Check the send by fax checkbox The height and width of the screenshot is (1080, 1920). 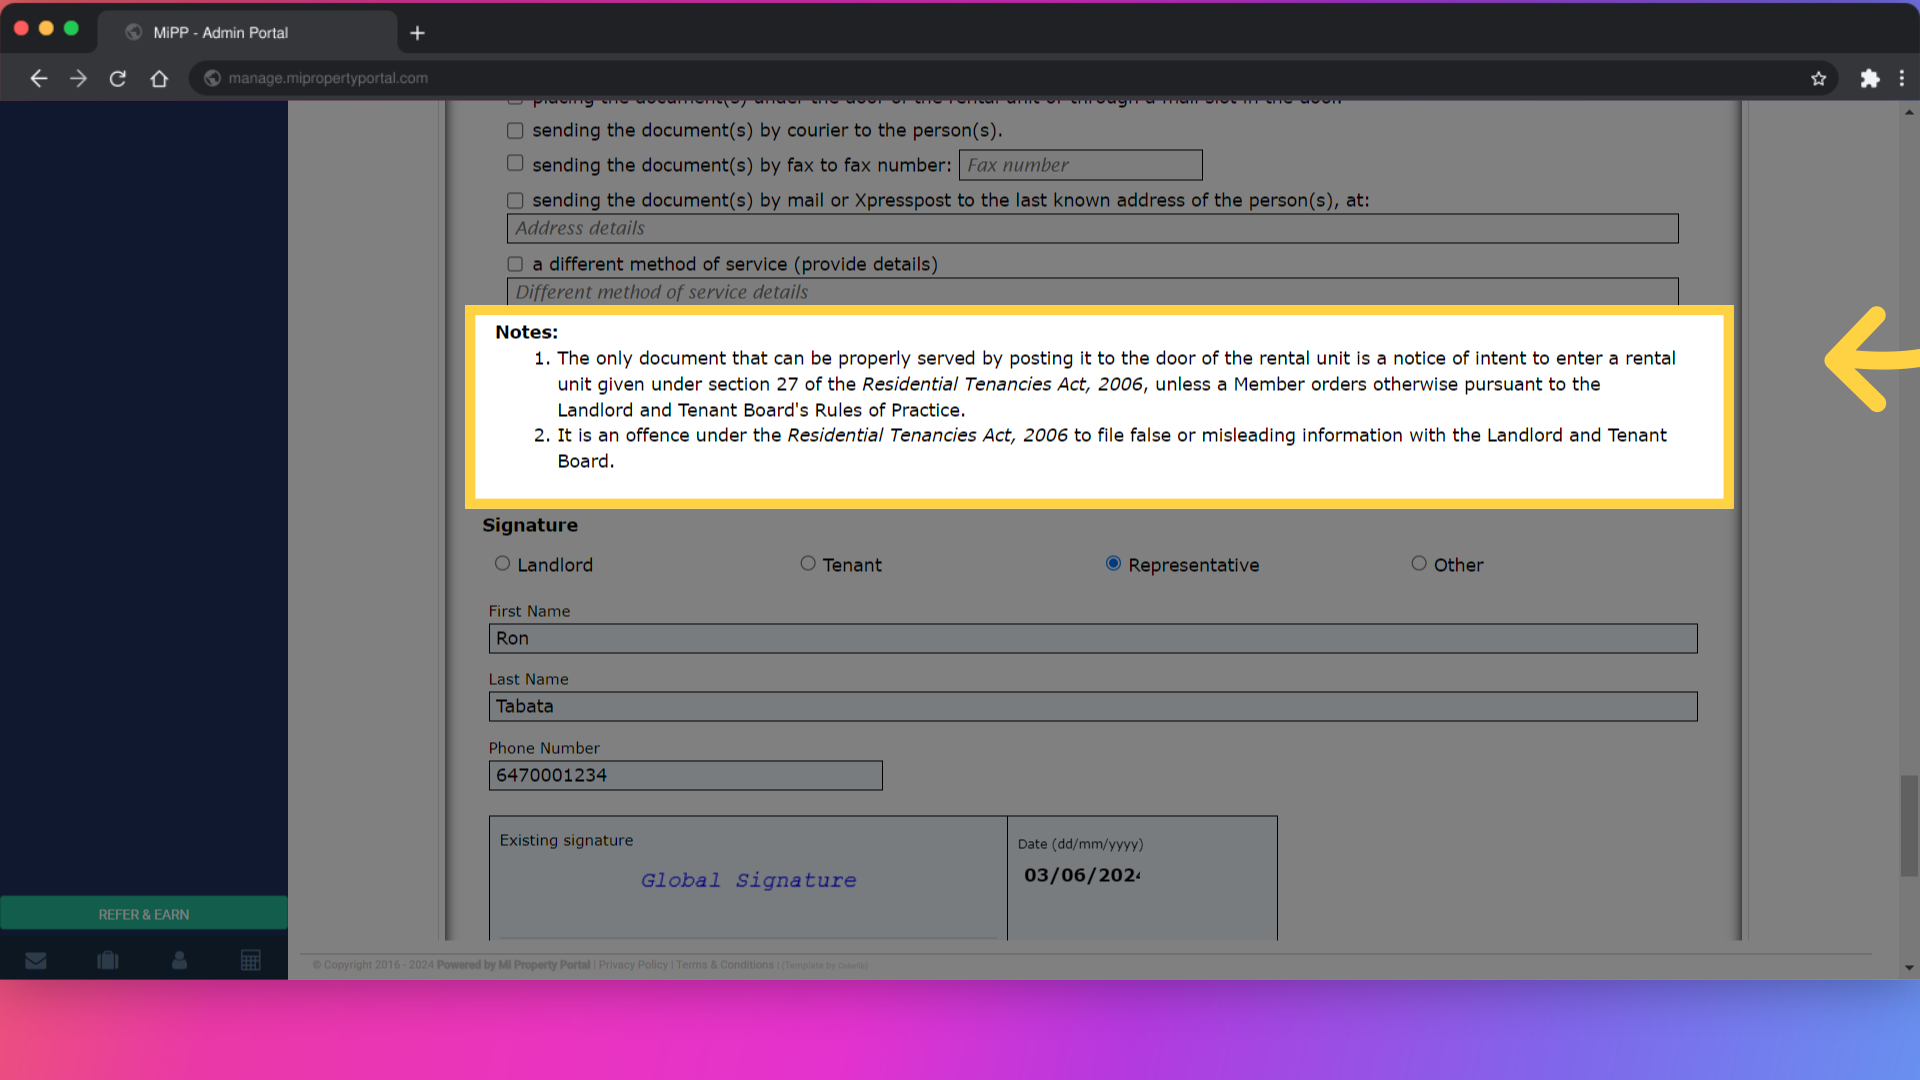tap(515, 163)
